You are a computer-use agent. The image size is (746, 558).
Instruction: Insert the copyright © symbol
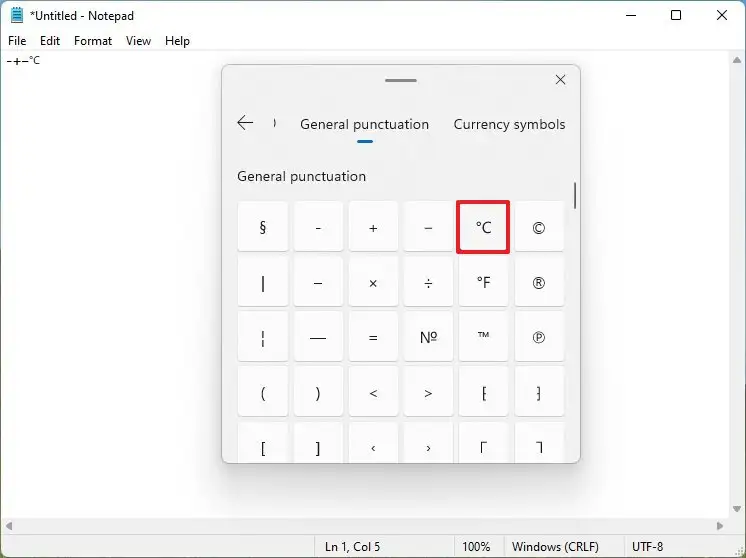539,227
